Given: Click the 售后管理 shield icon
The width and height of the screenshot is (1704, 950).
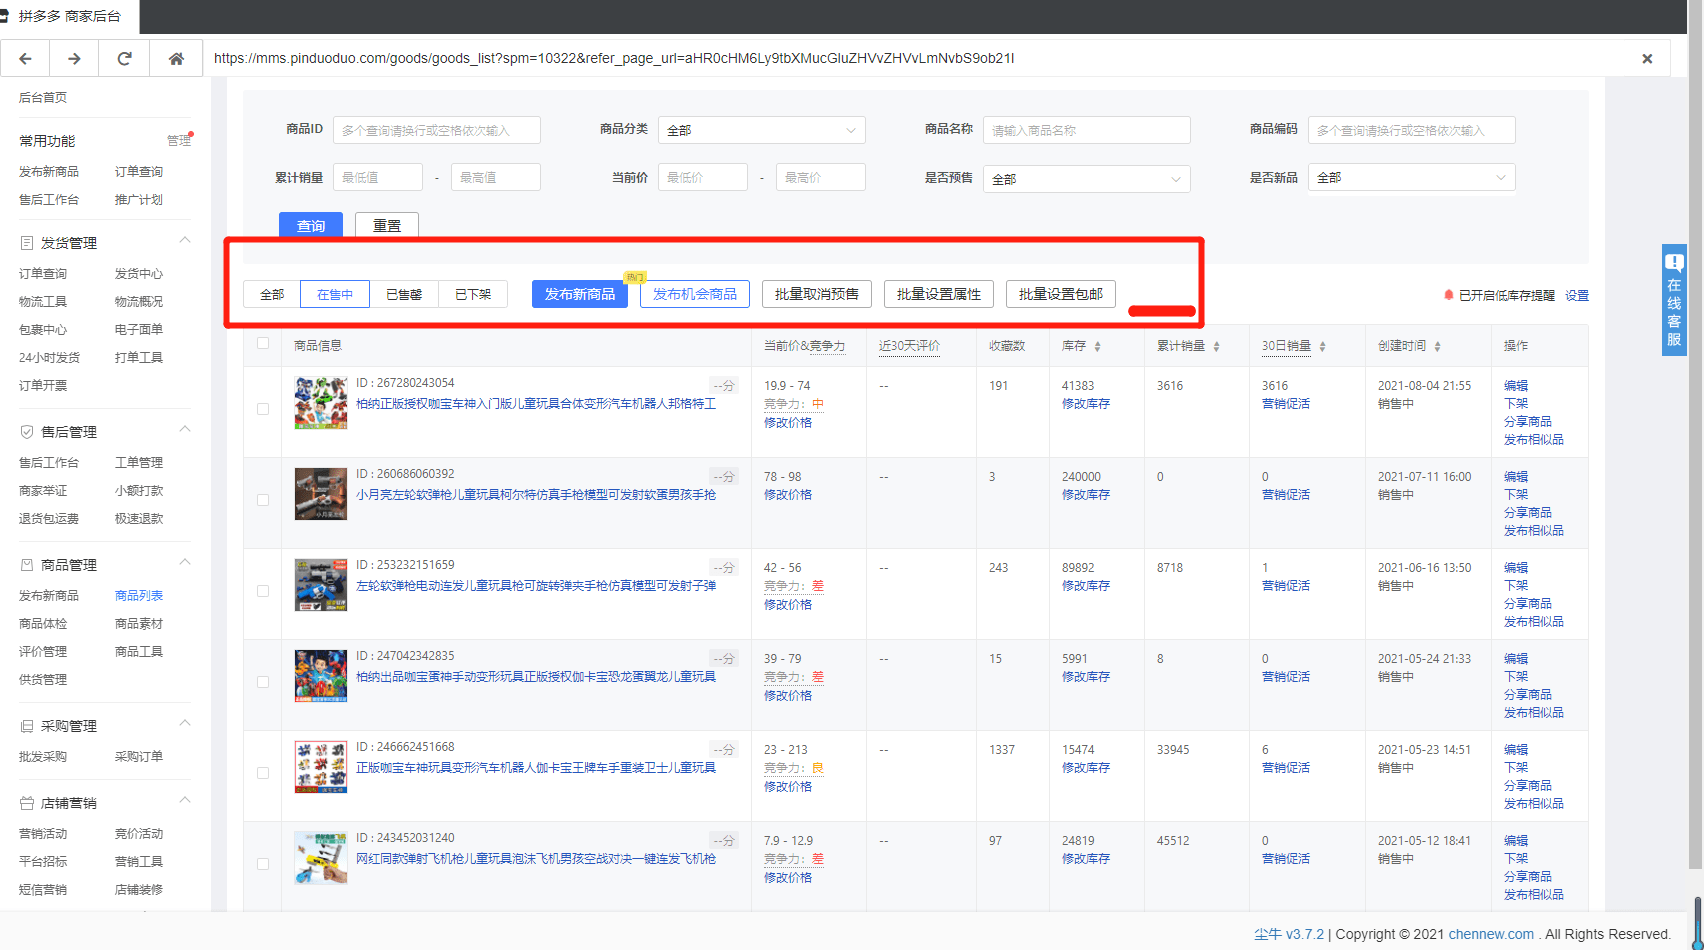Looking at the screenshot, I should (x=27, y=432).
